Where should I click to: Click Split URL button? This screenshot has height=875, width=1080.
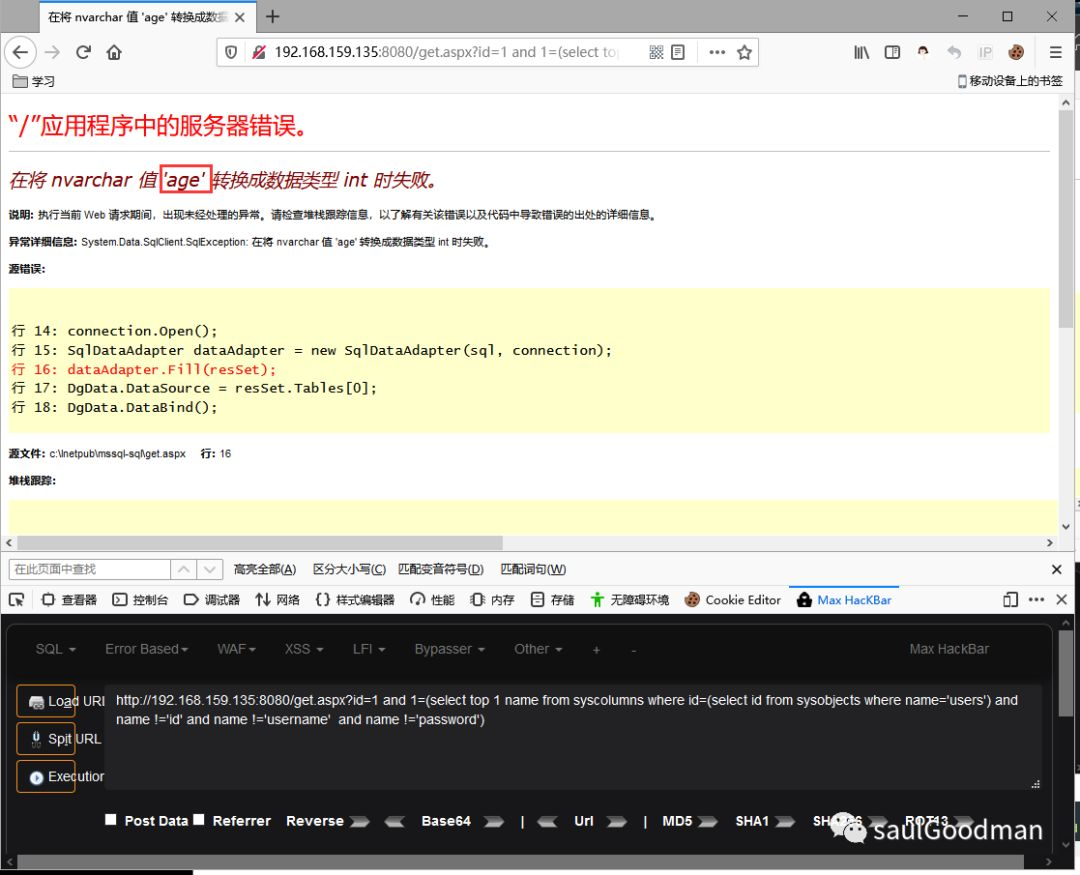point(46,739)
